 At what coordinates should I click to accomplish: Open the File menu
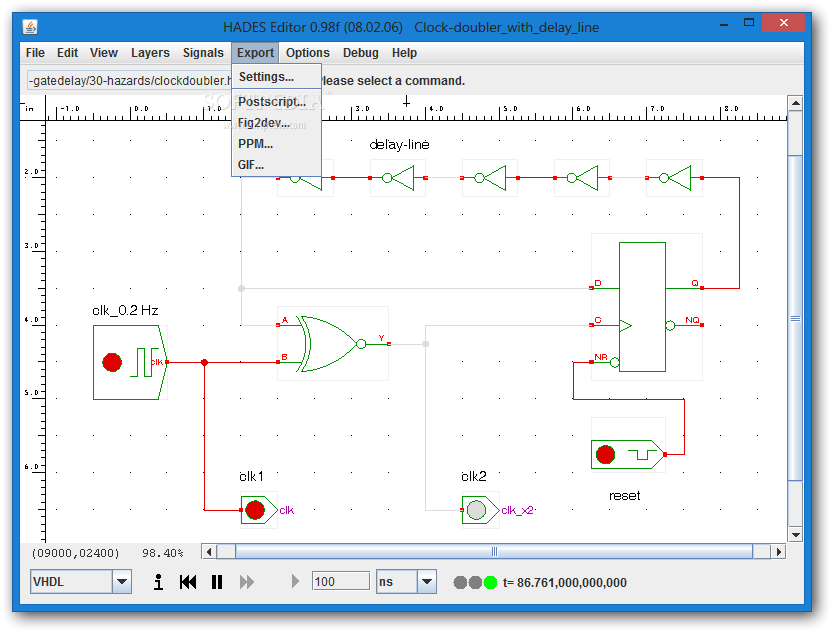[35, 53]
